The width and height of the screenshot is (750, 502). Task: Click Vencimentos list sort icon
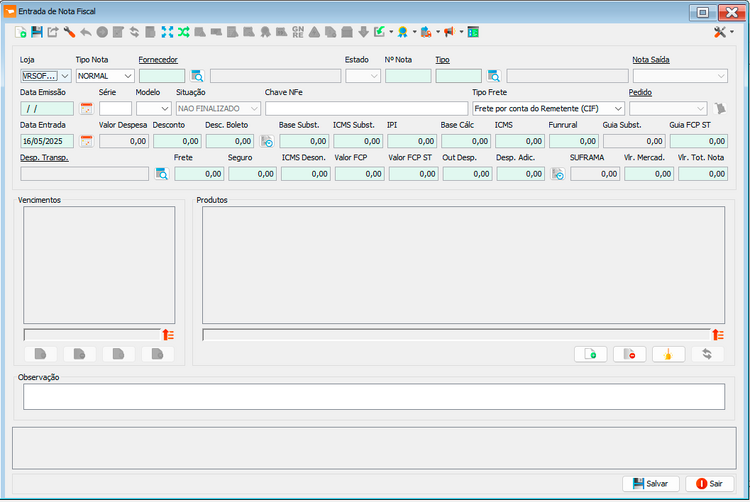coord(168,335)
